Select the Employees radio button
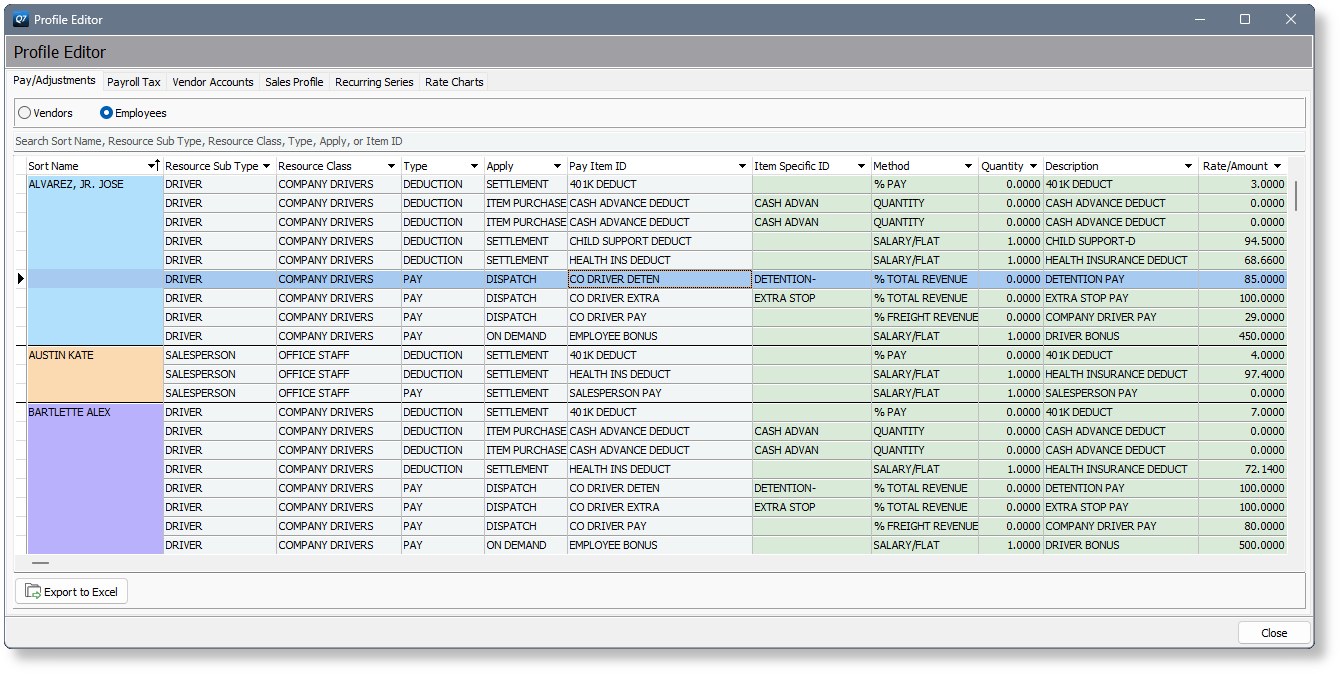Screen dimensions: 1340x674 point(106,113)
